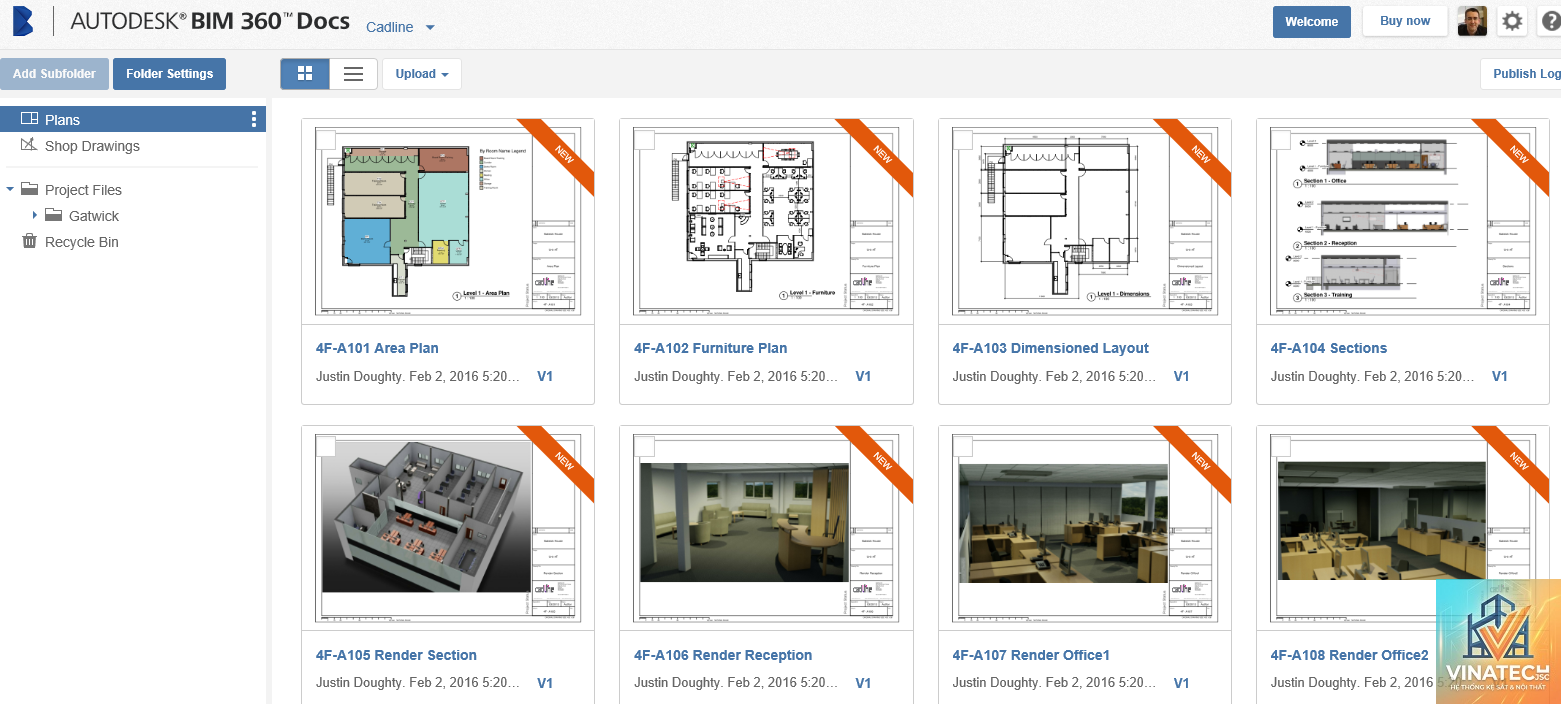Tick the checkbox on 4F-A108 Render Office2
Screen dimensions: 1561x704
(1281, 446)
